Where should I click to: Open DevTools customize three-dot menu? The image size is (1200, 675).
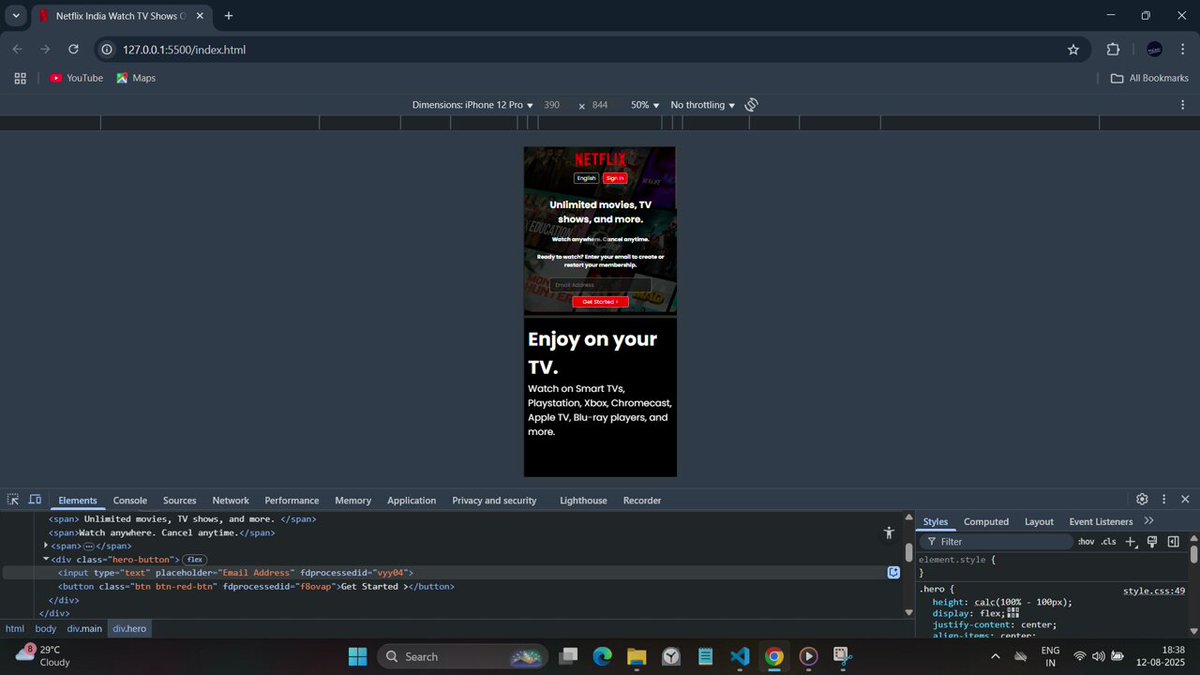point(1164,499)
